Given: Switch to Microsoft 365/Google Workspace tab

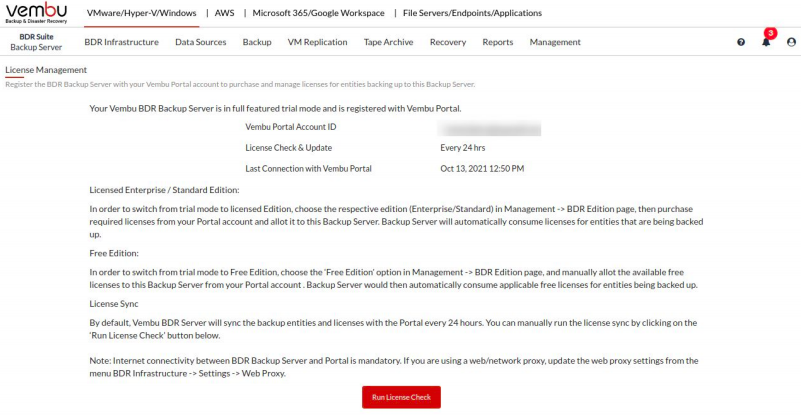Looking at the screenshot, I should (x=318, y=13).
